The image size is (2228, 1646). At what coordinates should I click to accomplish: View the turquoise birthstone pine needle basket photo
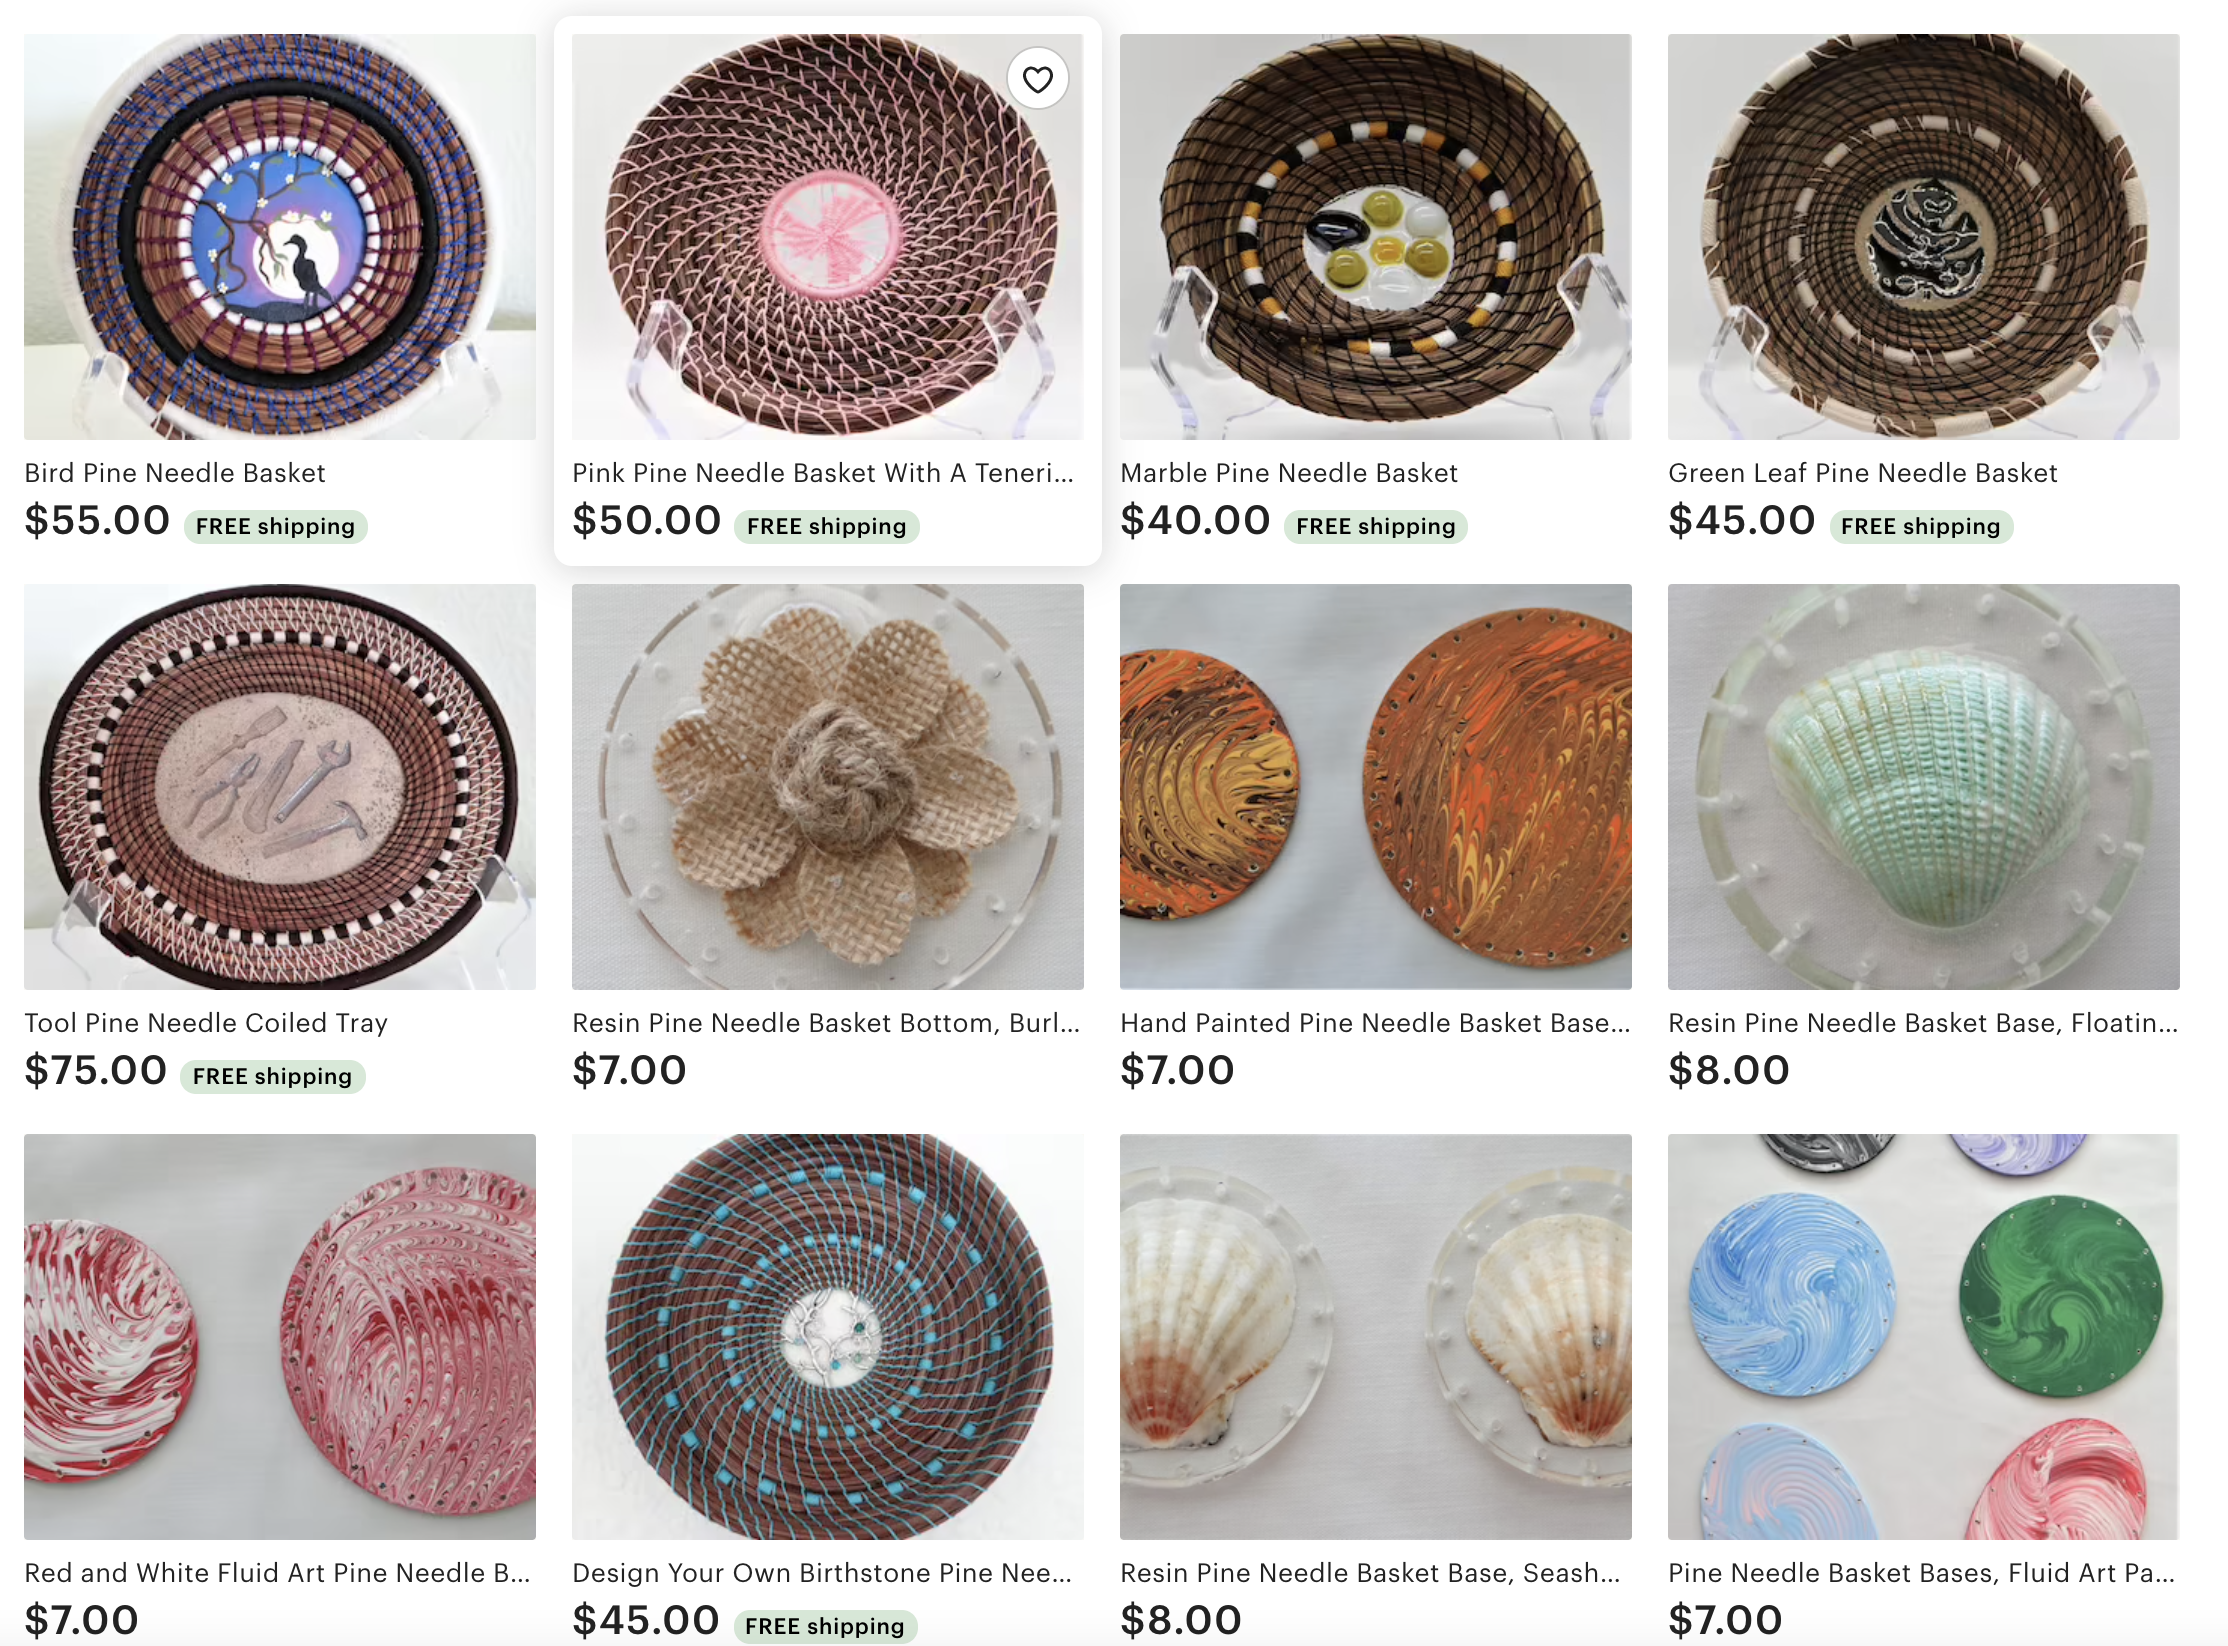828,1337
